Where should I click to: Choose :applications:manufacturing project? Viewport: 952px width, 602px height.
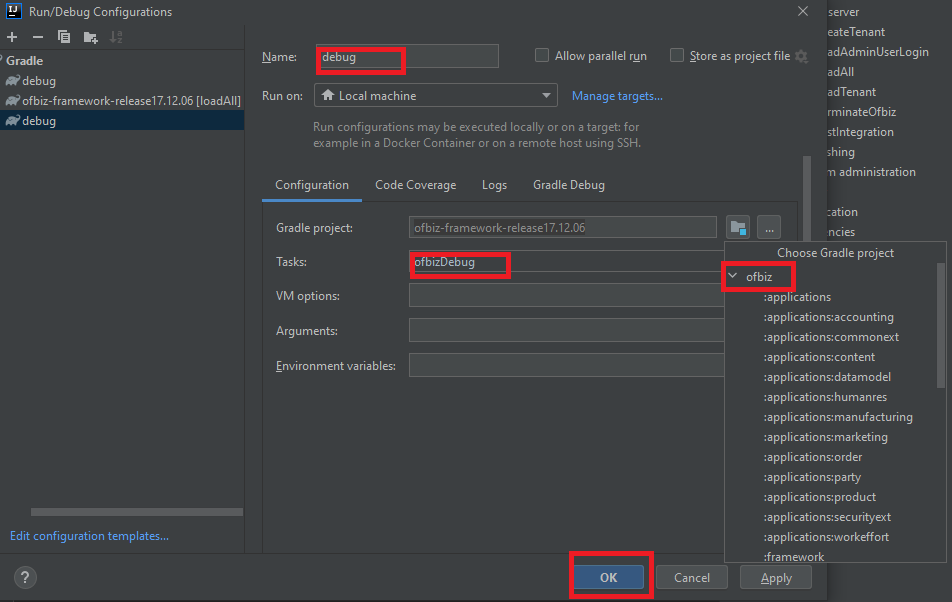837,417
